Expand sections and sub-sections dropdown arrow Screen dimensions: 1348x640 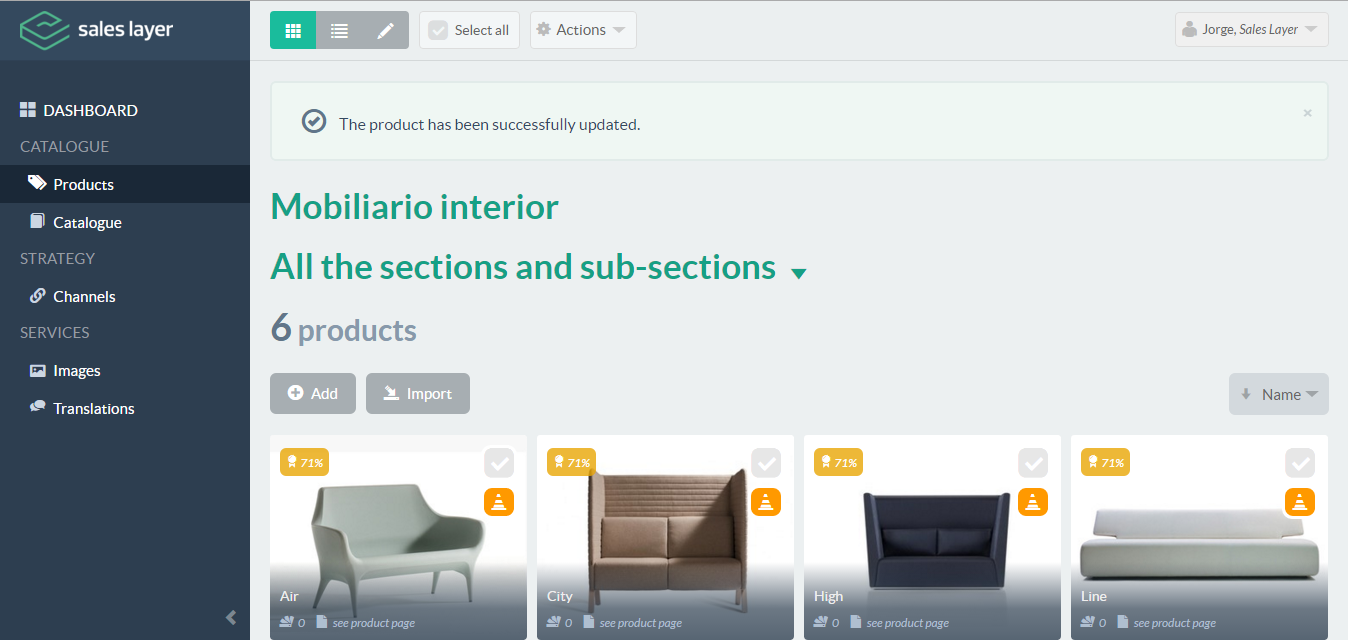pos(798,273)
